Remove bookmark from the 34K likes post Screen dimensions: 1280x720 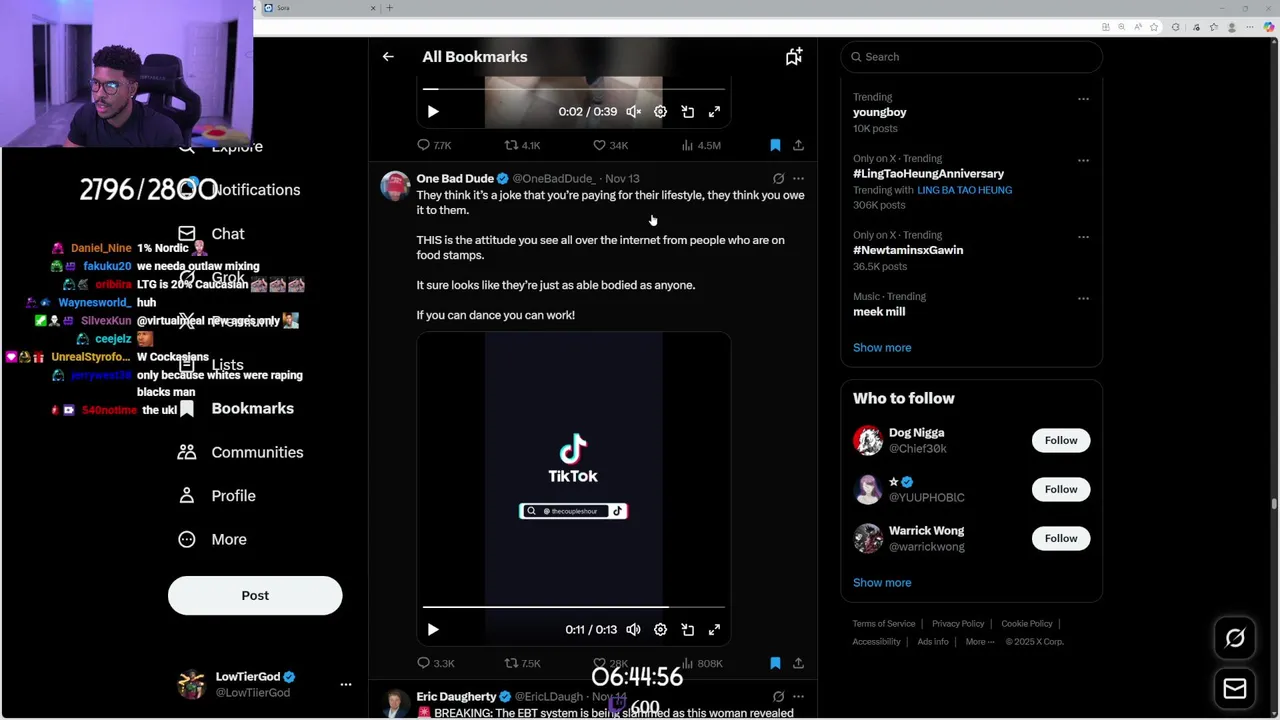tap(775, 145)
